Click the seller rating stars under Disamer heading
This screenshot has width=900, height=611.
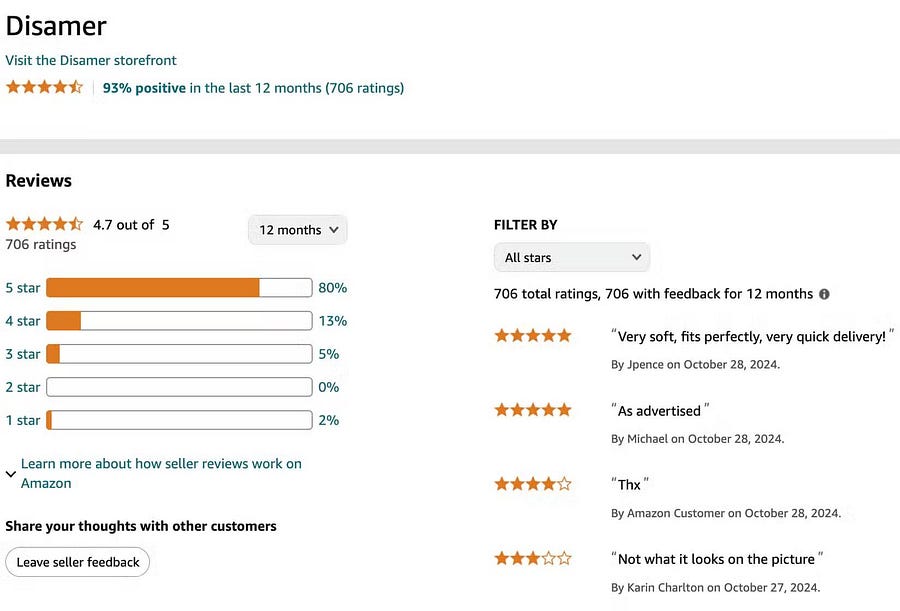(44, 87)
